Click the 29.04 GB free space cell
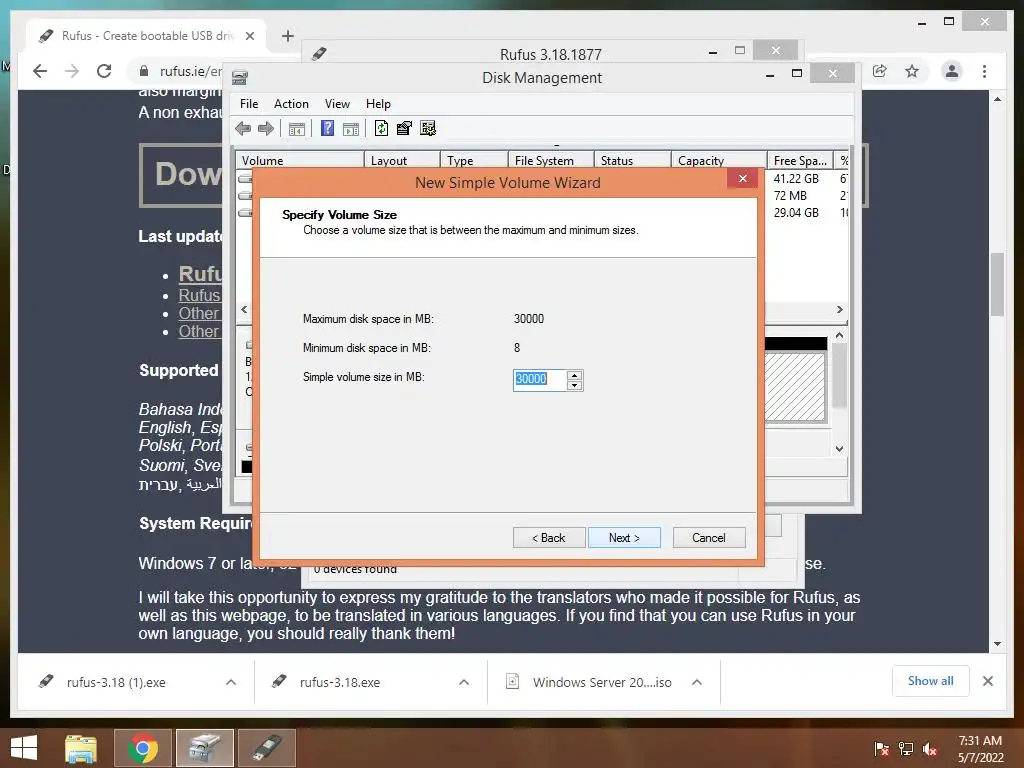The width and height of the screenshot is (1024, 768). point(795,213)
